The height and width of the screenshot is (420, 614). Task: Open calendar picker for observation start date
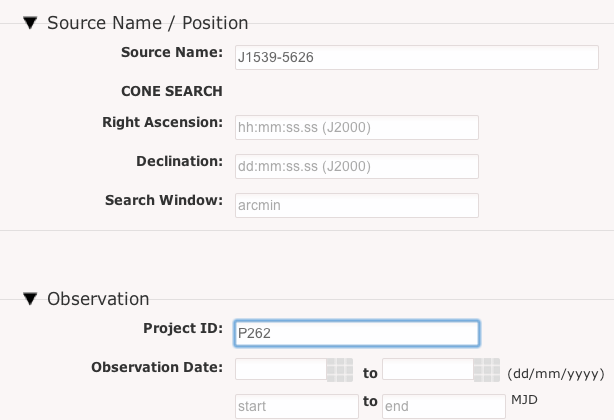(x=341, y=369)
